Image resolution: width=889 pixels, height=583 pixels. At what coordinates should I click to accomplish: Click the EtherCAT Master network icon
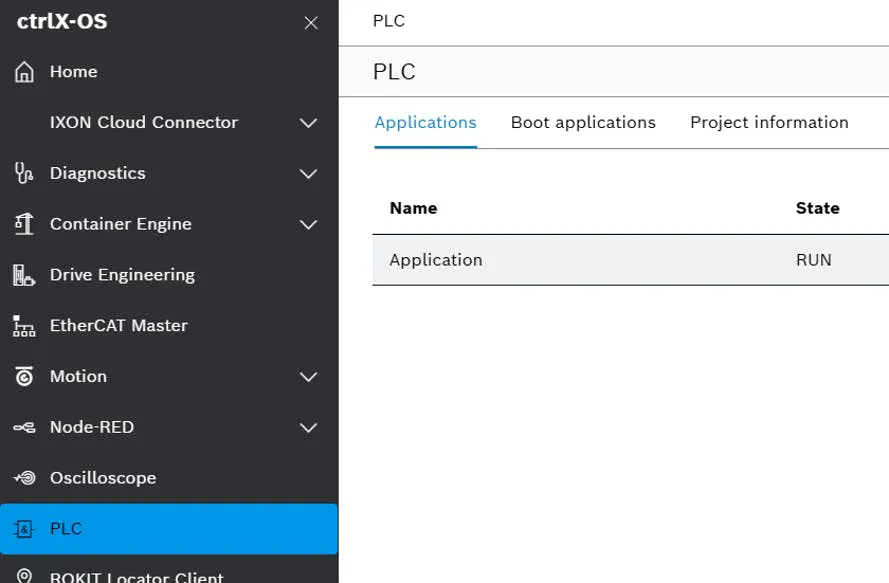(24, 326)
